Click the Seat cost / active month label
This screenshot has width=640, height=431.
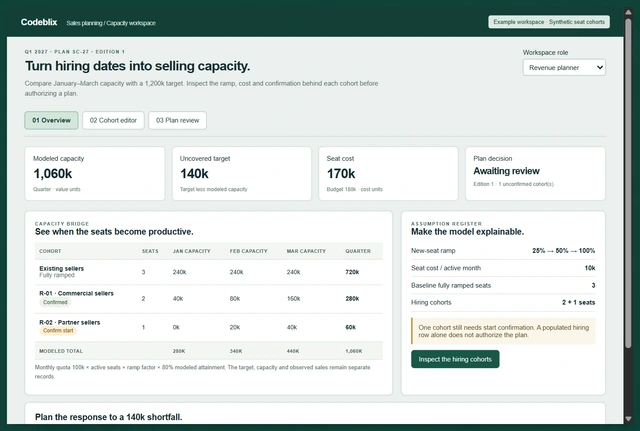tap(446, 268)
